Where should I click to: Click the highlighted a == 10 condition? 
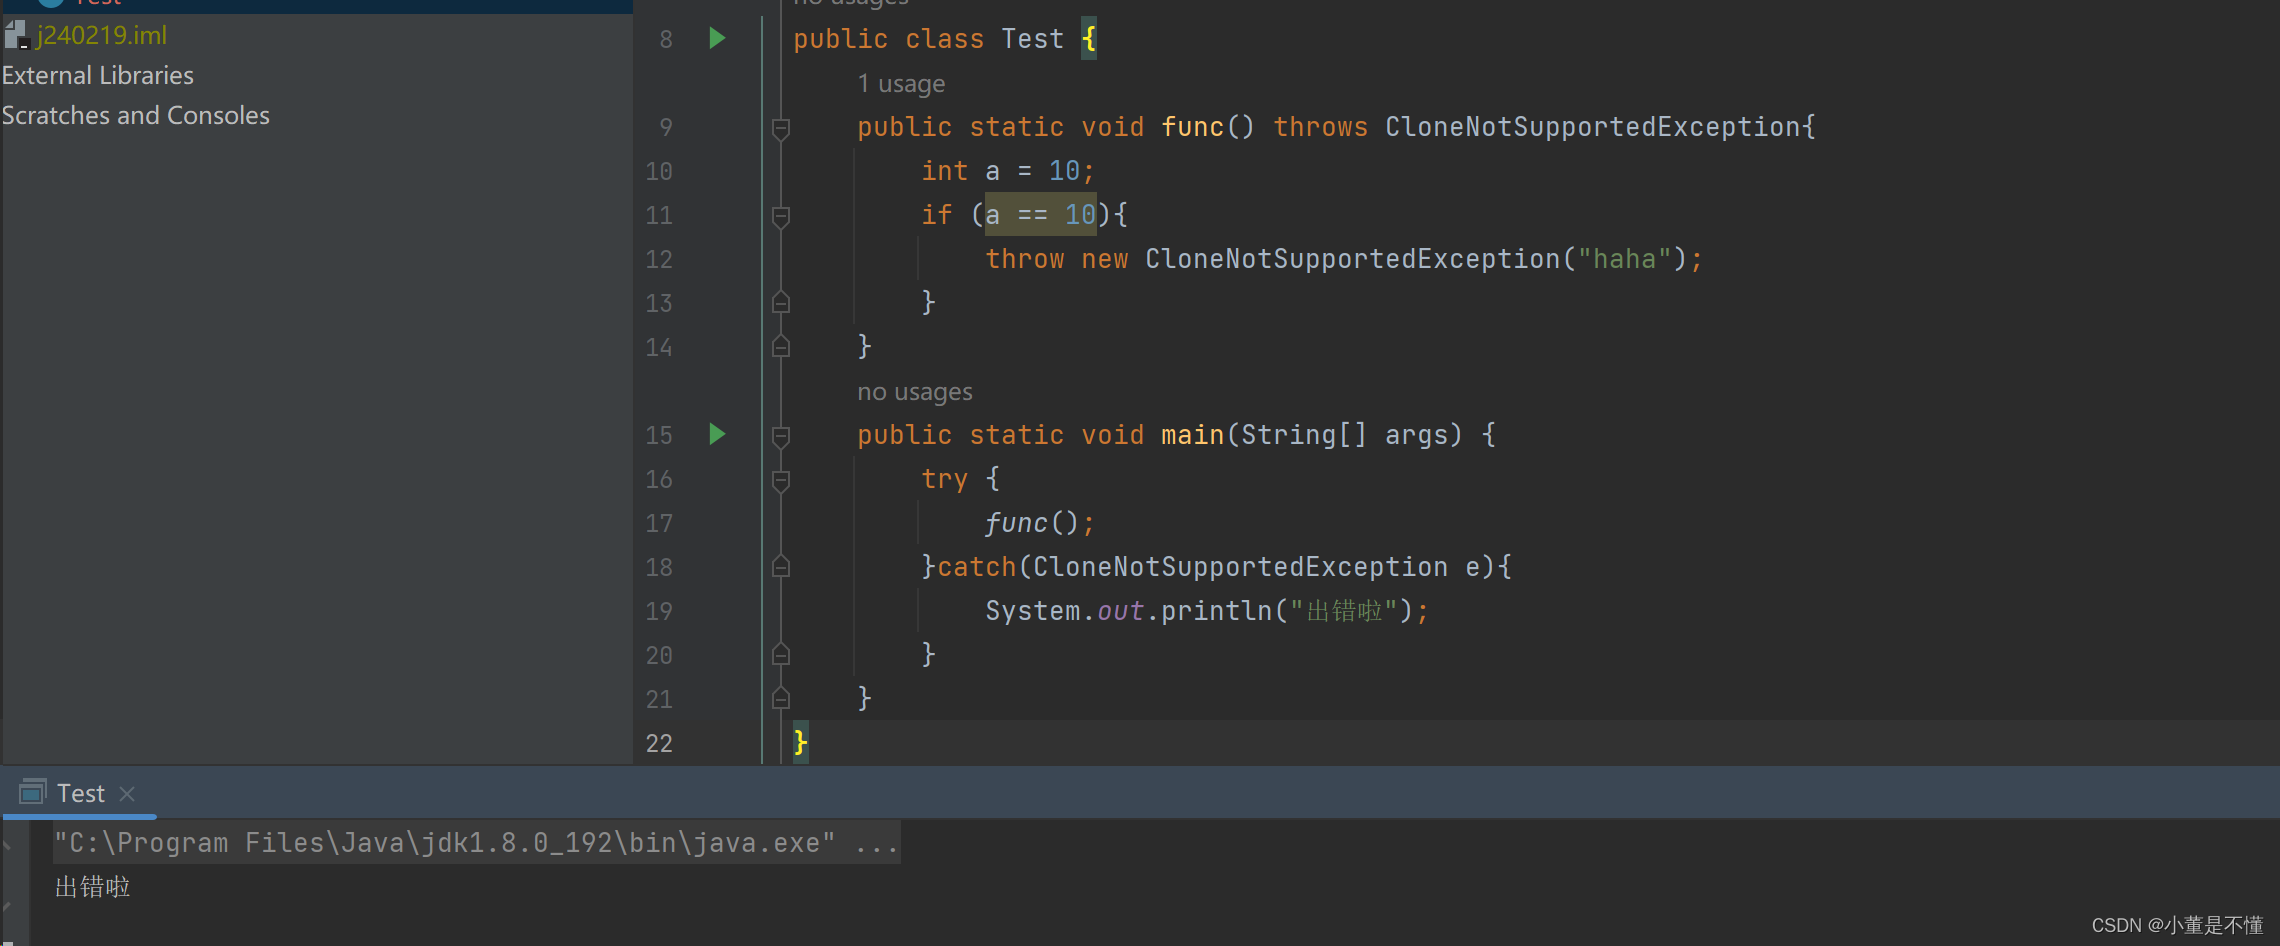pyautogui.click(x=1040, y=215)
